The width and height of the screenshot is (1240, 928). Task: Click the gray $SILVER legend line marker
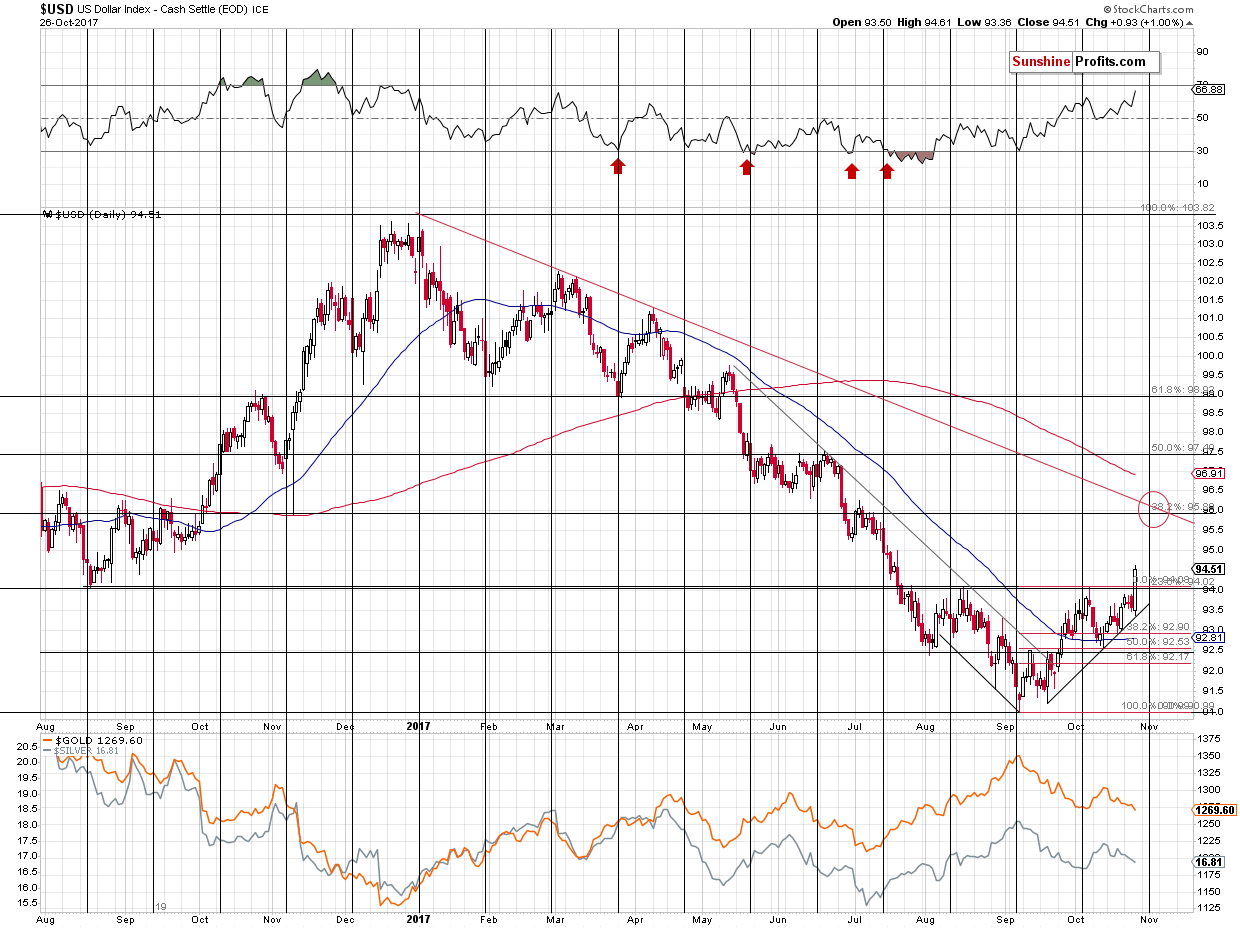pyautogui.click(x=48, y=750)
